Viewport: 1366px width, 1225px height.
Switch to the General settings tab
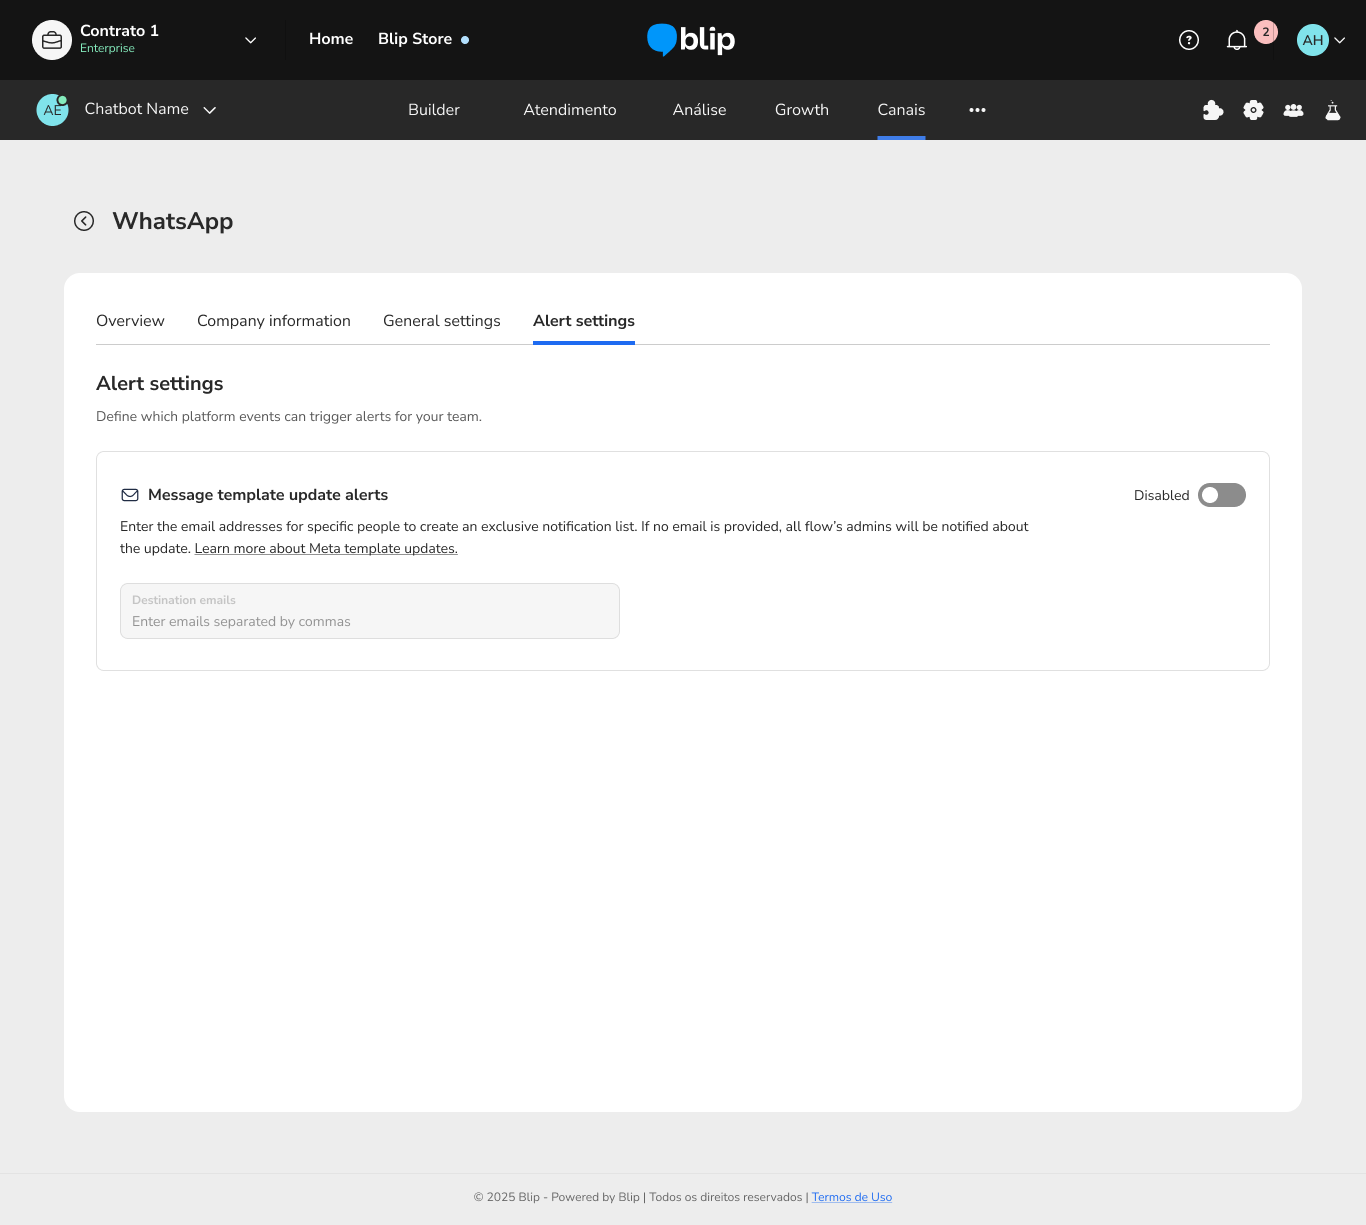point(441,321)
